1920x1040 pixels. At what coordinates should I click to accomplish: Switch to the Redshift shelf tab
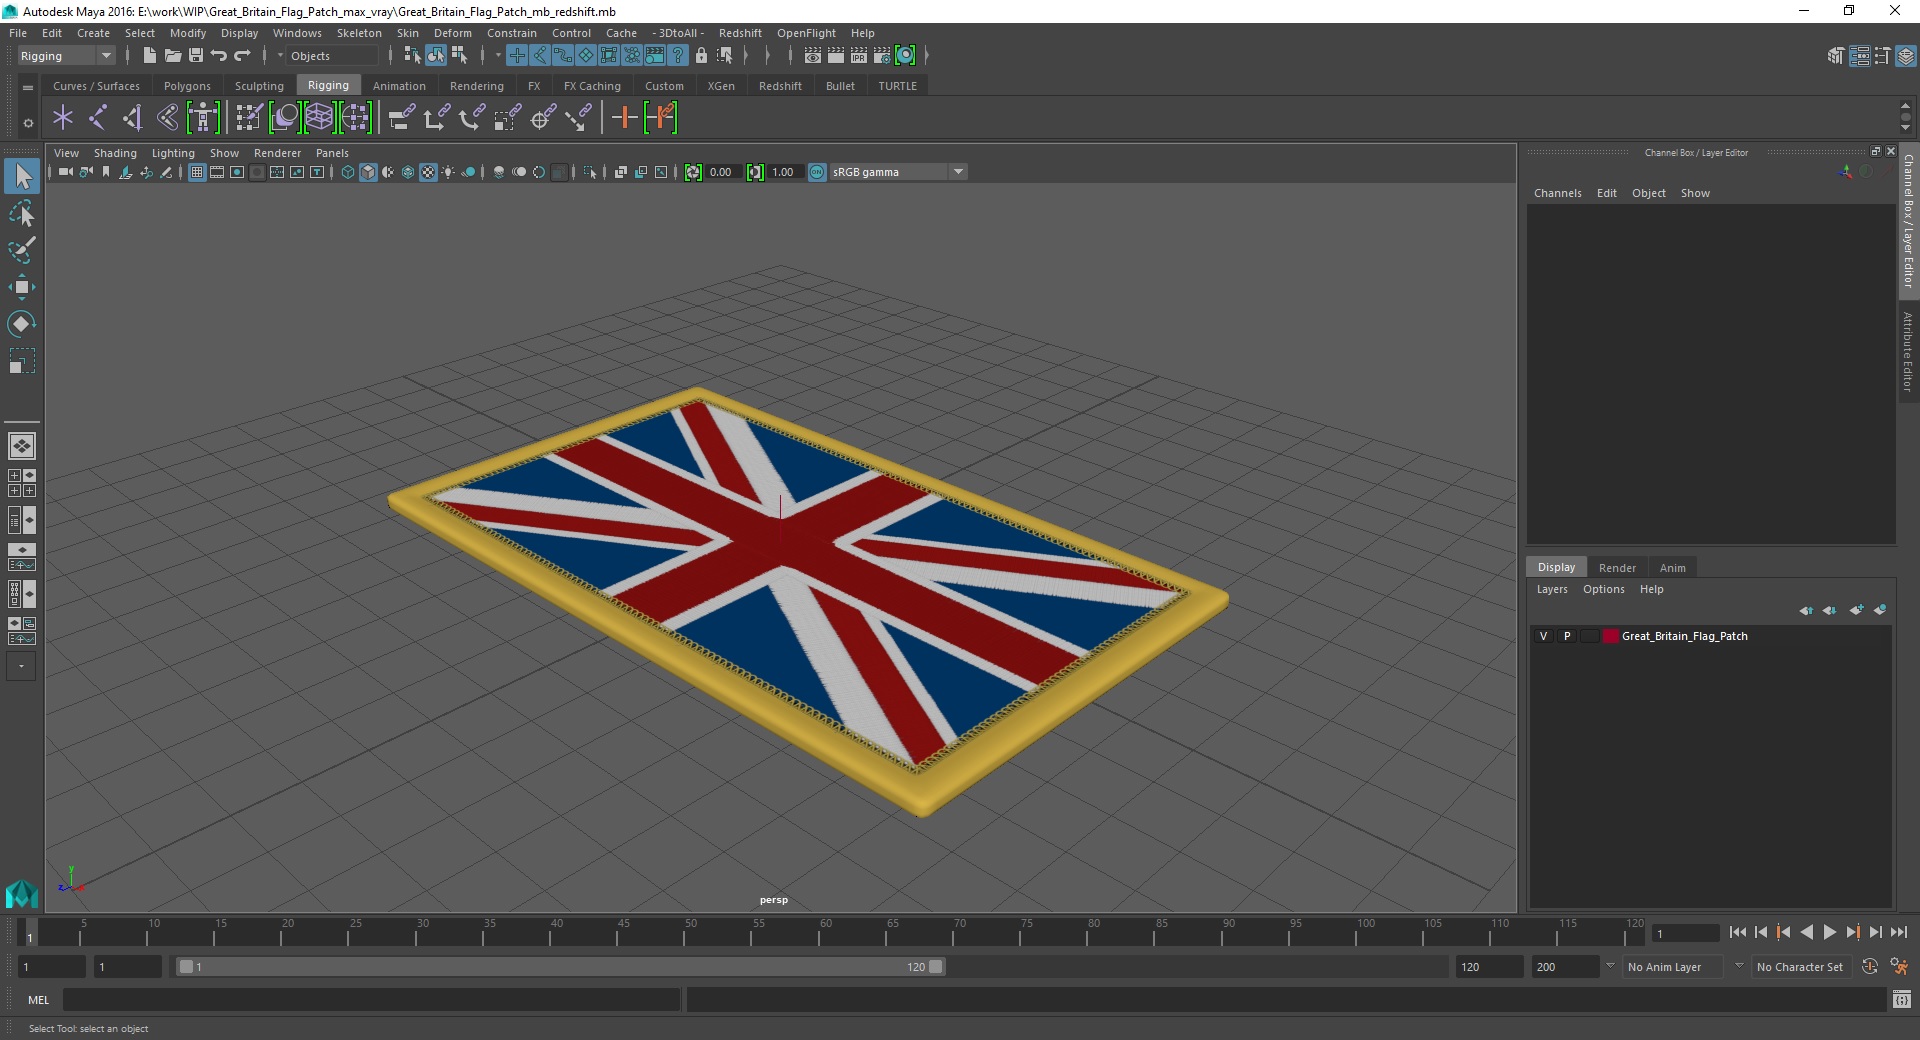tap(780, 86)
